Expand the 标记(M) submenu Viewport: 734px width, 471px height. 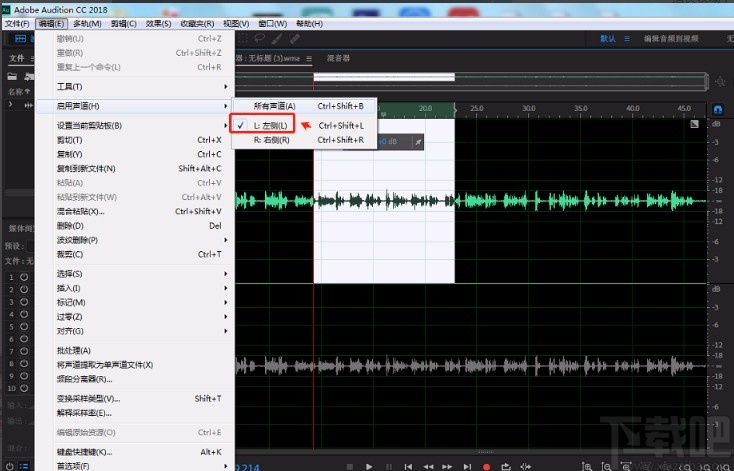(135, 302)
